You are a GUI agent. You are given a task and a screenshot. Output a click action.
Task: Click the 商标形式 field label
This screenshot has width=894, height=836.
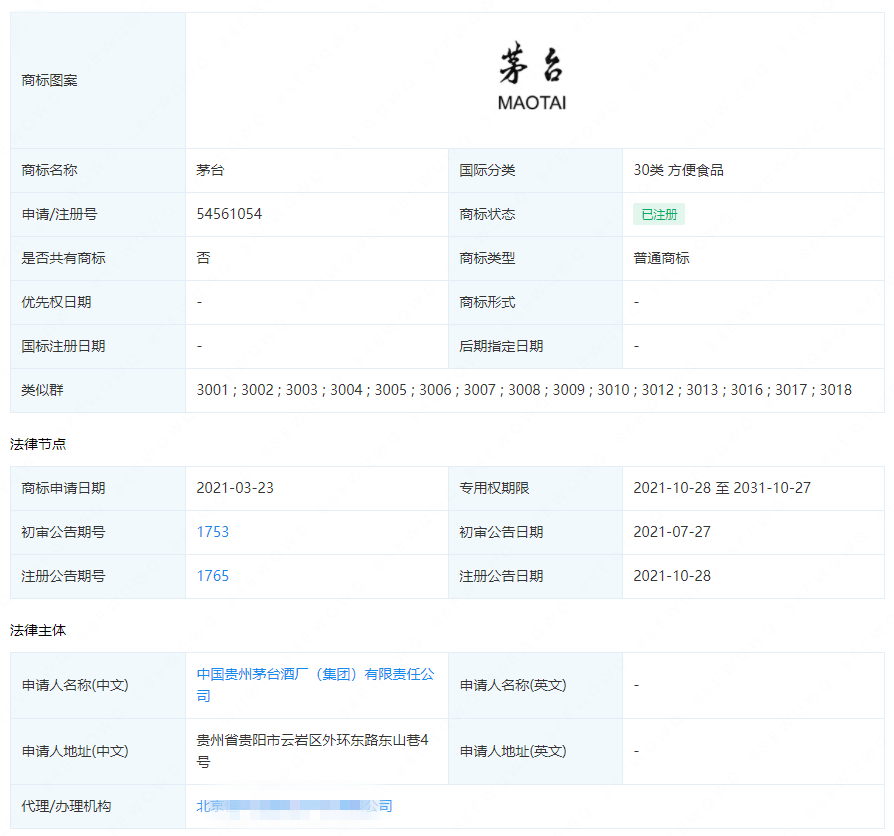click(487, 302)
